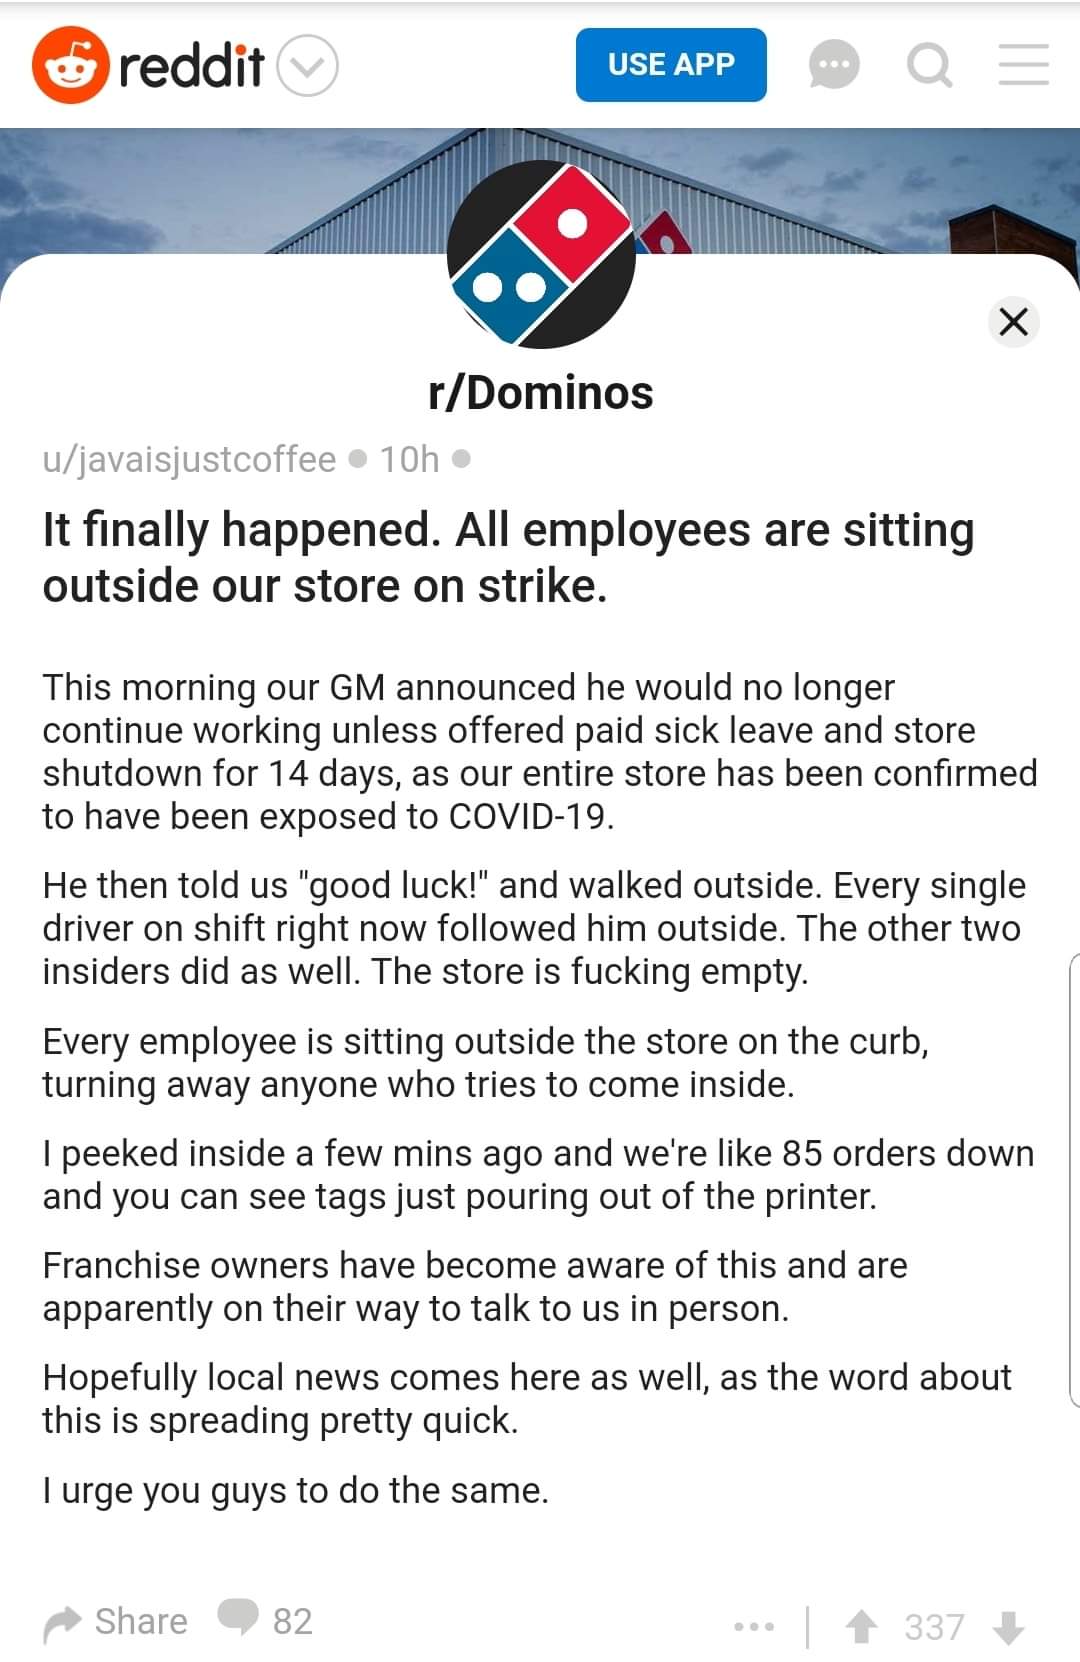
Task: Expand the dropdown chevron next to reddit
Action: click(307, 66)
